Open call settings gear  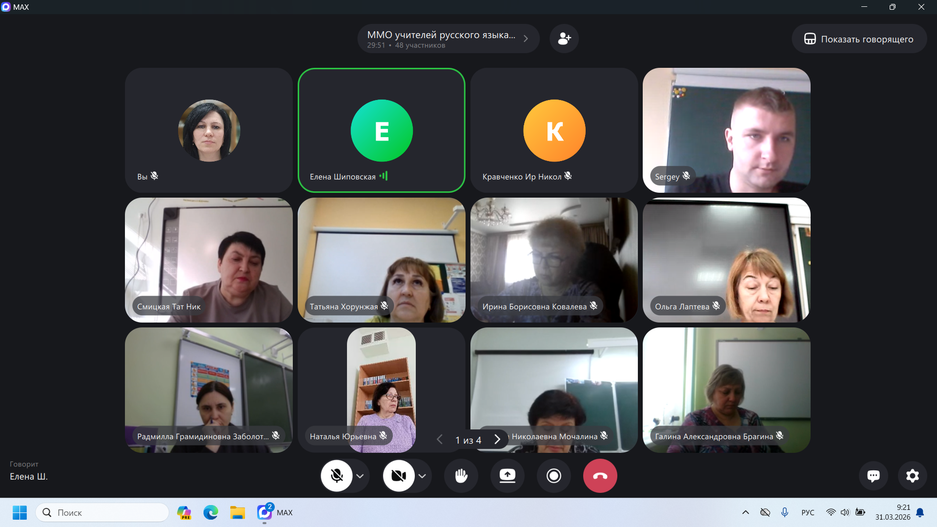coord(912,476)
